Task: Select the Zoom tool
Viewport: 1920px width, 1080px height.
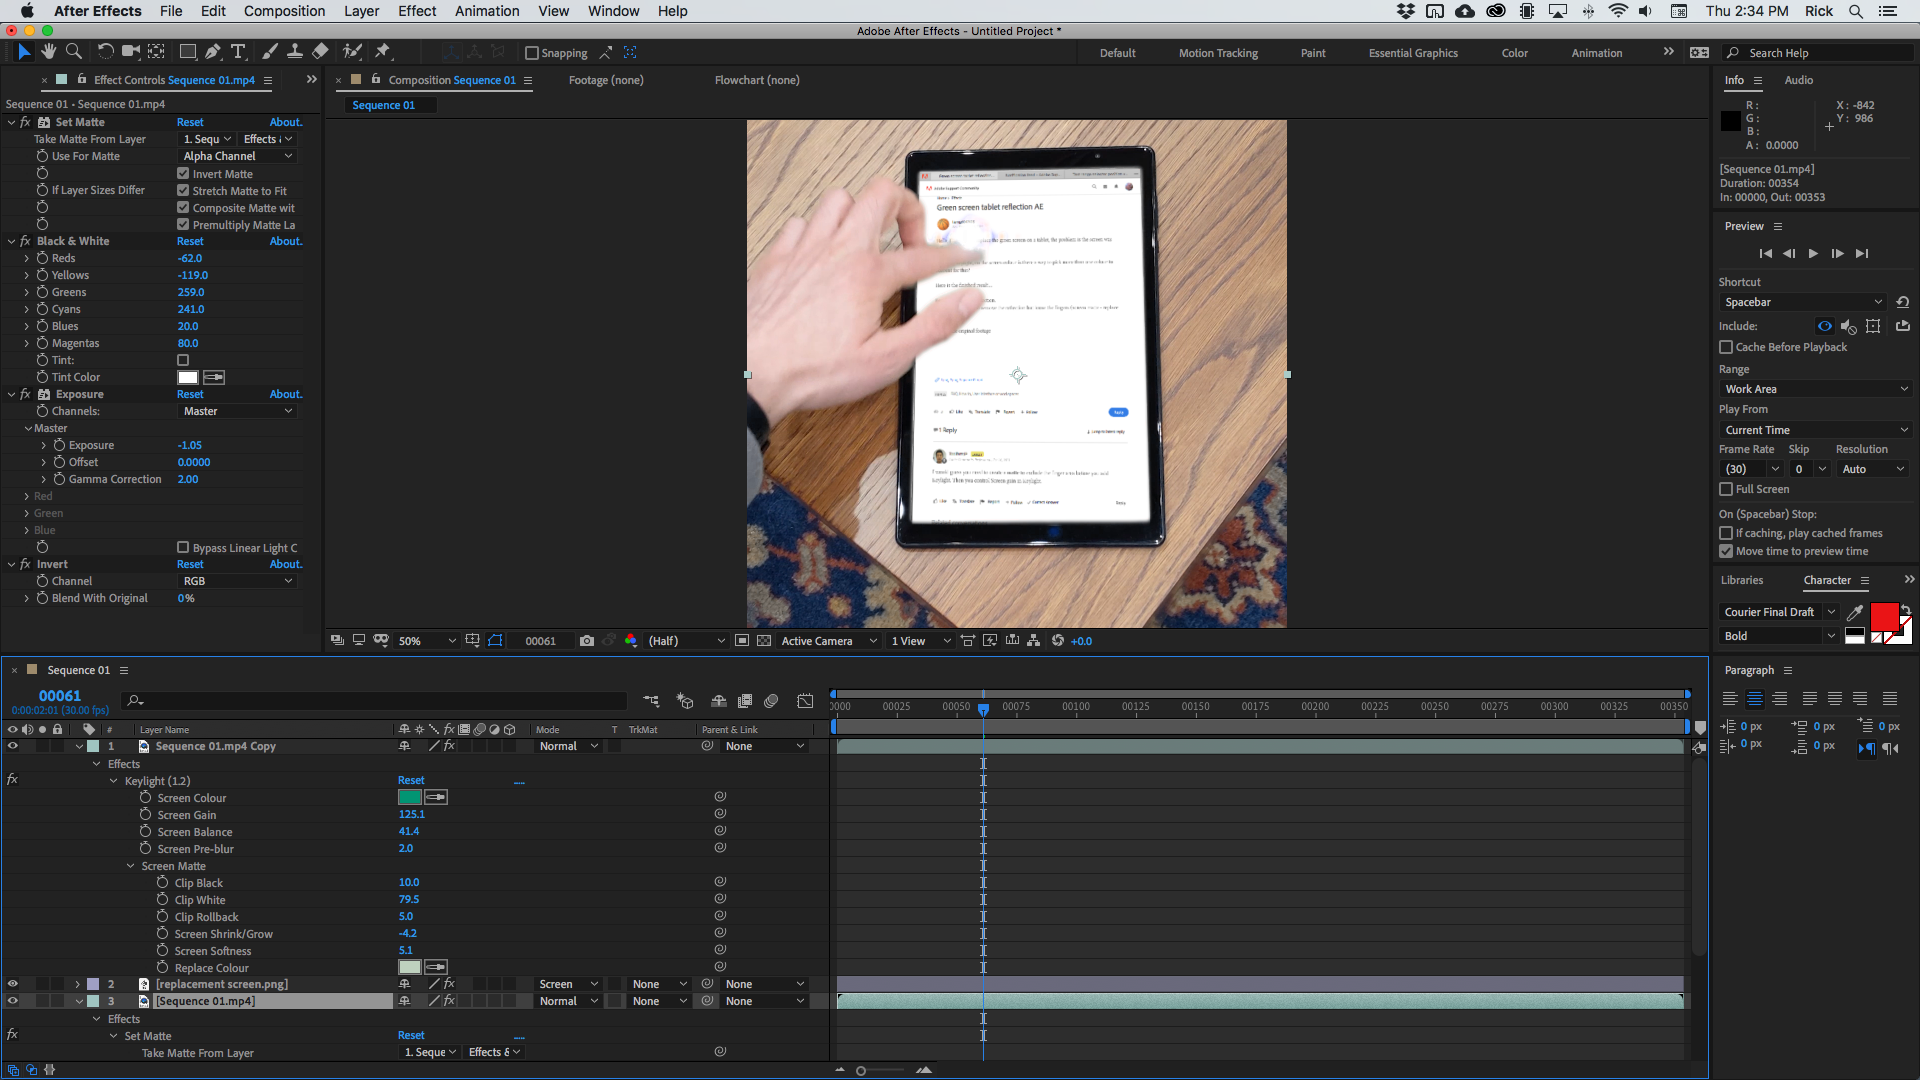Action: (73, 51)
